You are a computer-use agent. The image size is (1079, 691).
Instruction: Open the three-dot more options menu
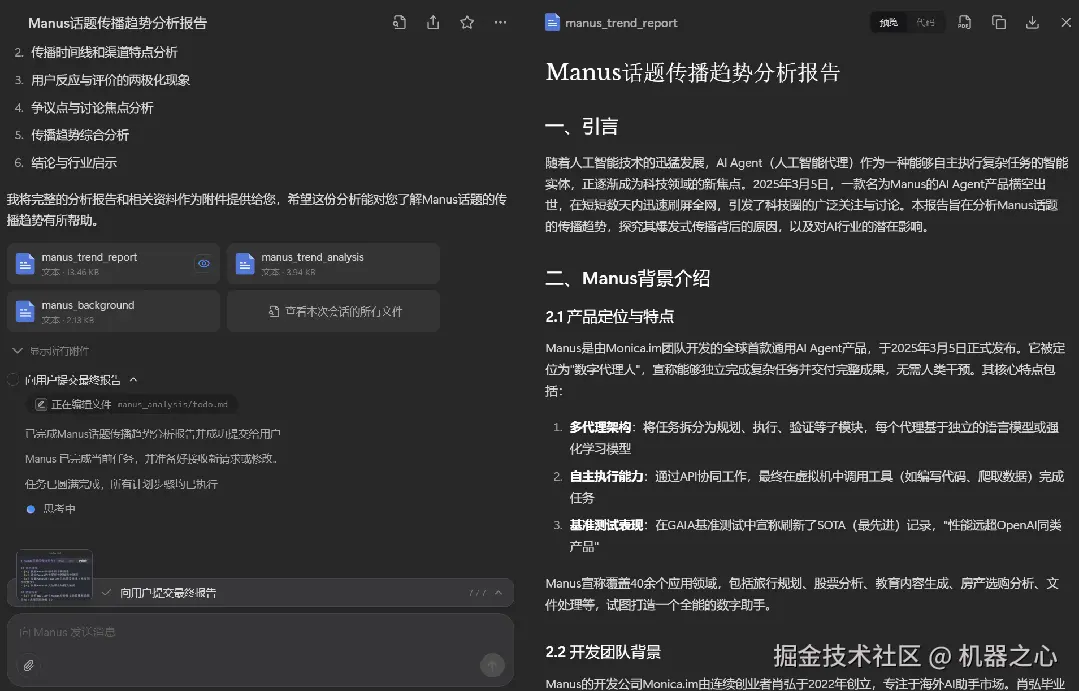coord(500,22)
